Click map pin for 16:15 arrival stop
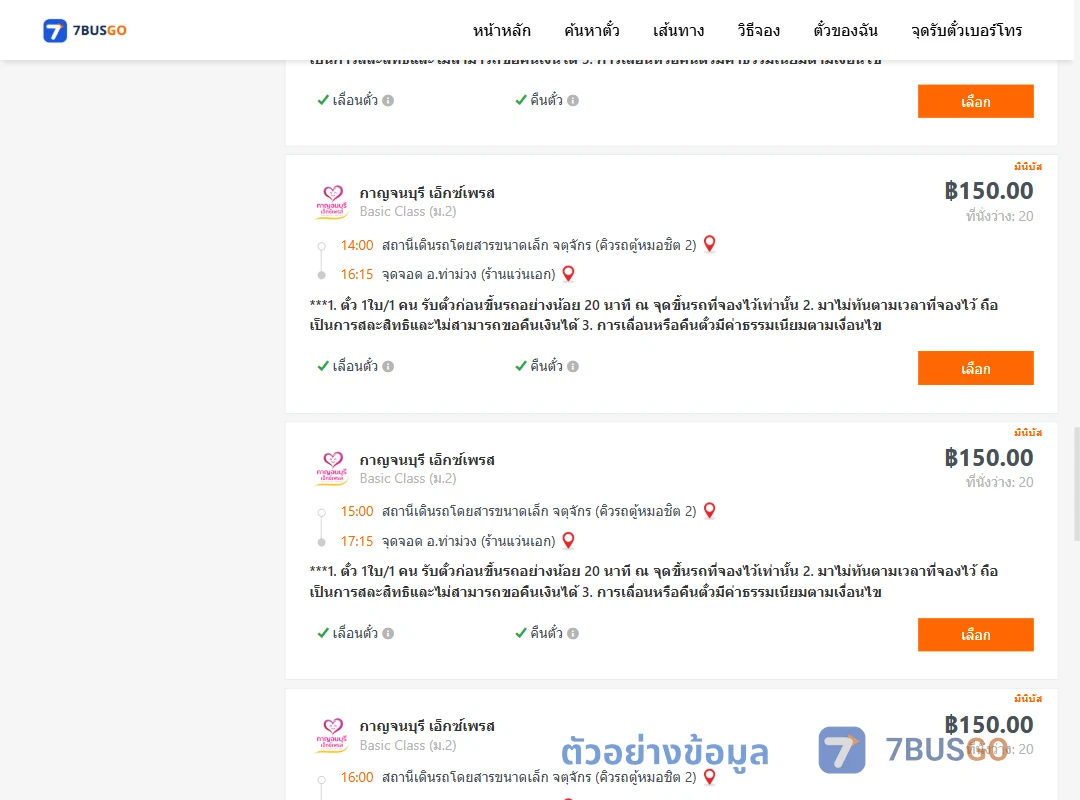1080x800 pixels. [x=568, y=274]
